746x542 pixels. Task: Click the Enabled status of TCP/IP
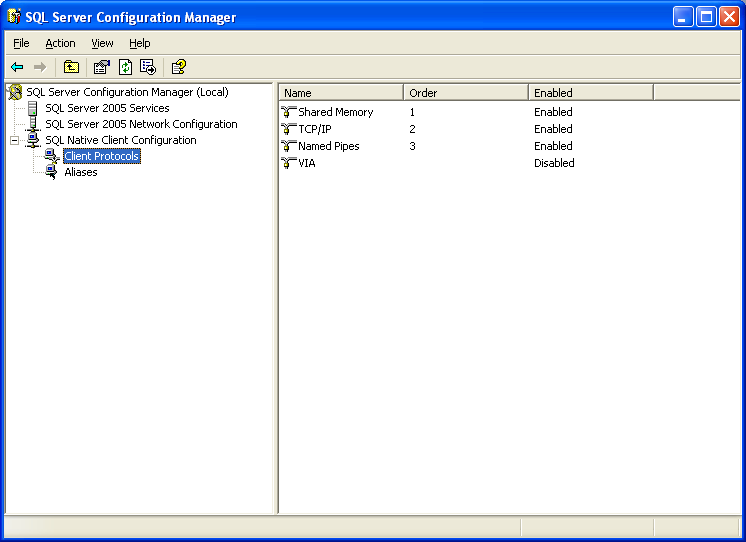coord(553,129)
